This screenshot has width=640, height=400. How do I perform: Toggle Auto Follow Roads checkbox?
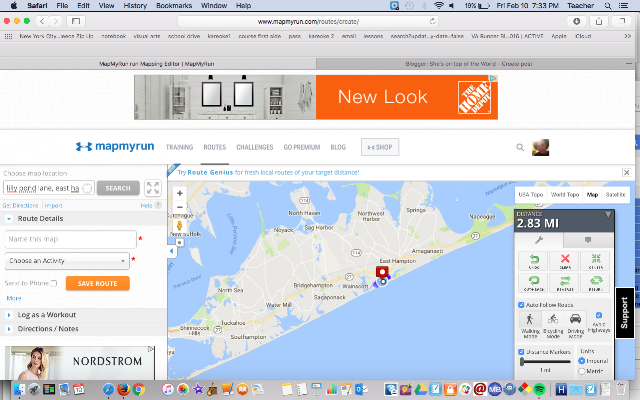tap(521, 305)
